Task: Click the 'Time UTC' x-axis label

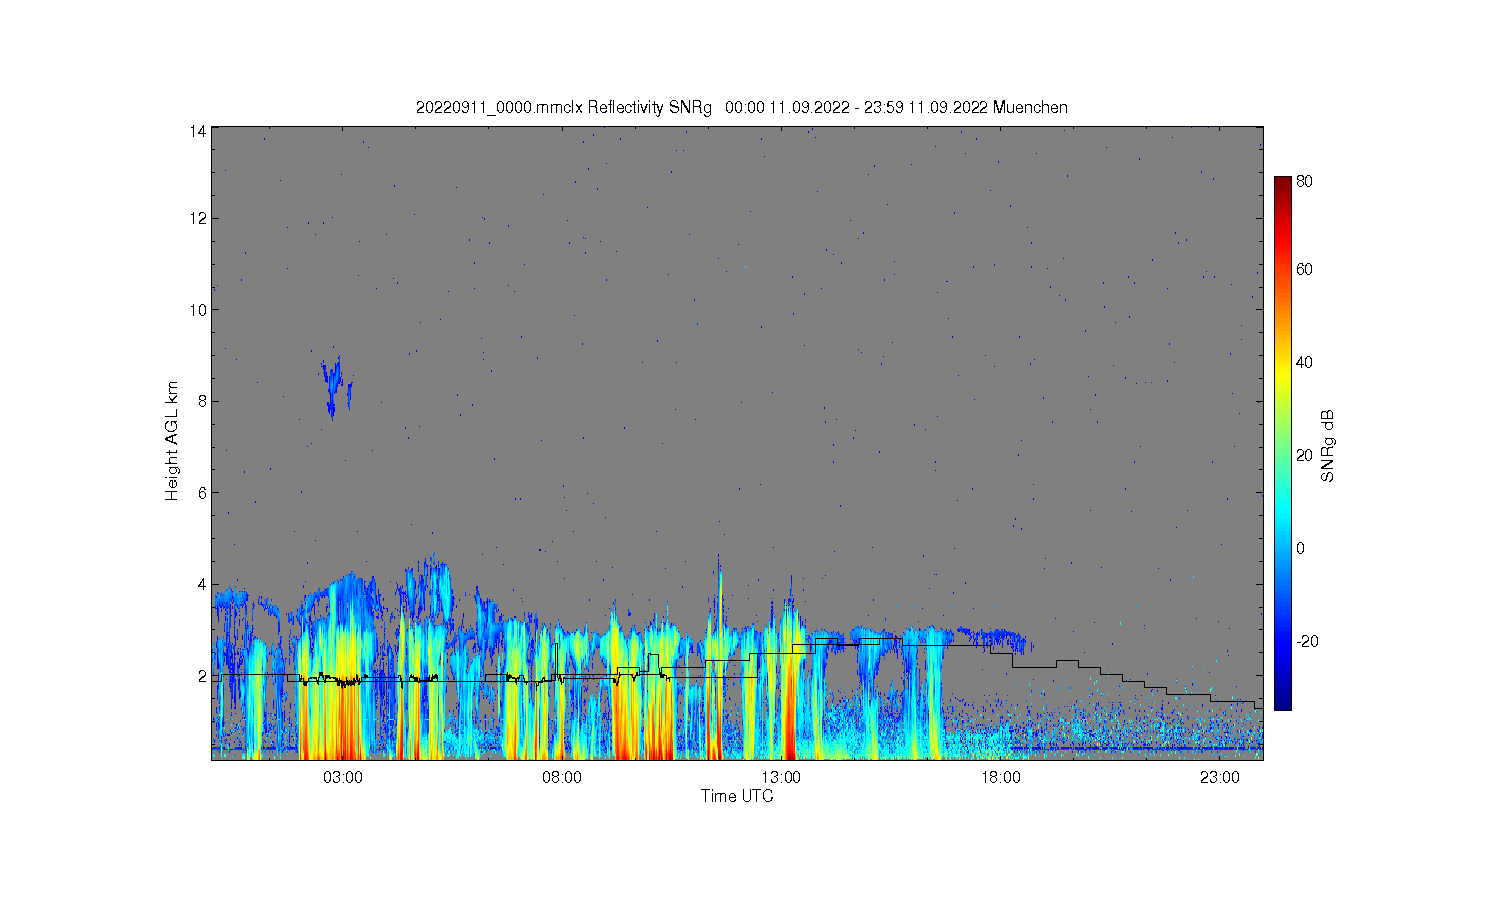Action: click(737, 796)
